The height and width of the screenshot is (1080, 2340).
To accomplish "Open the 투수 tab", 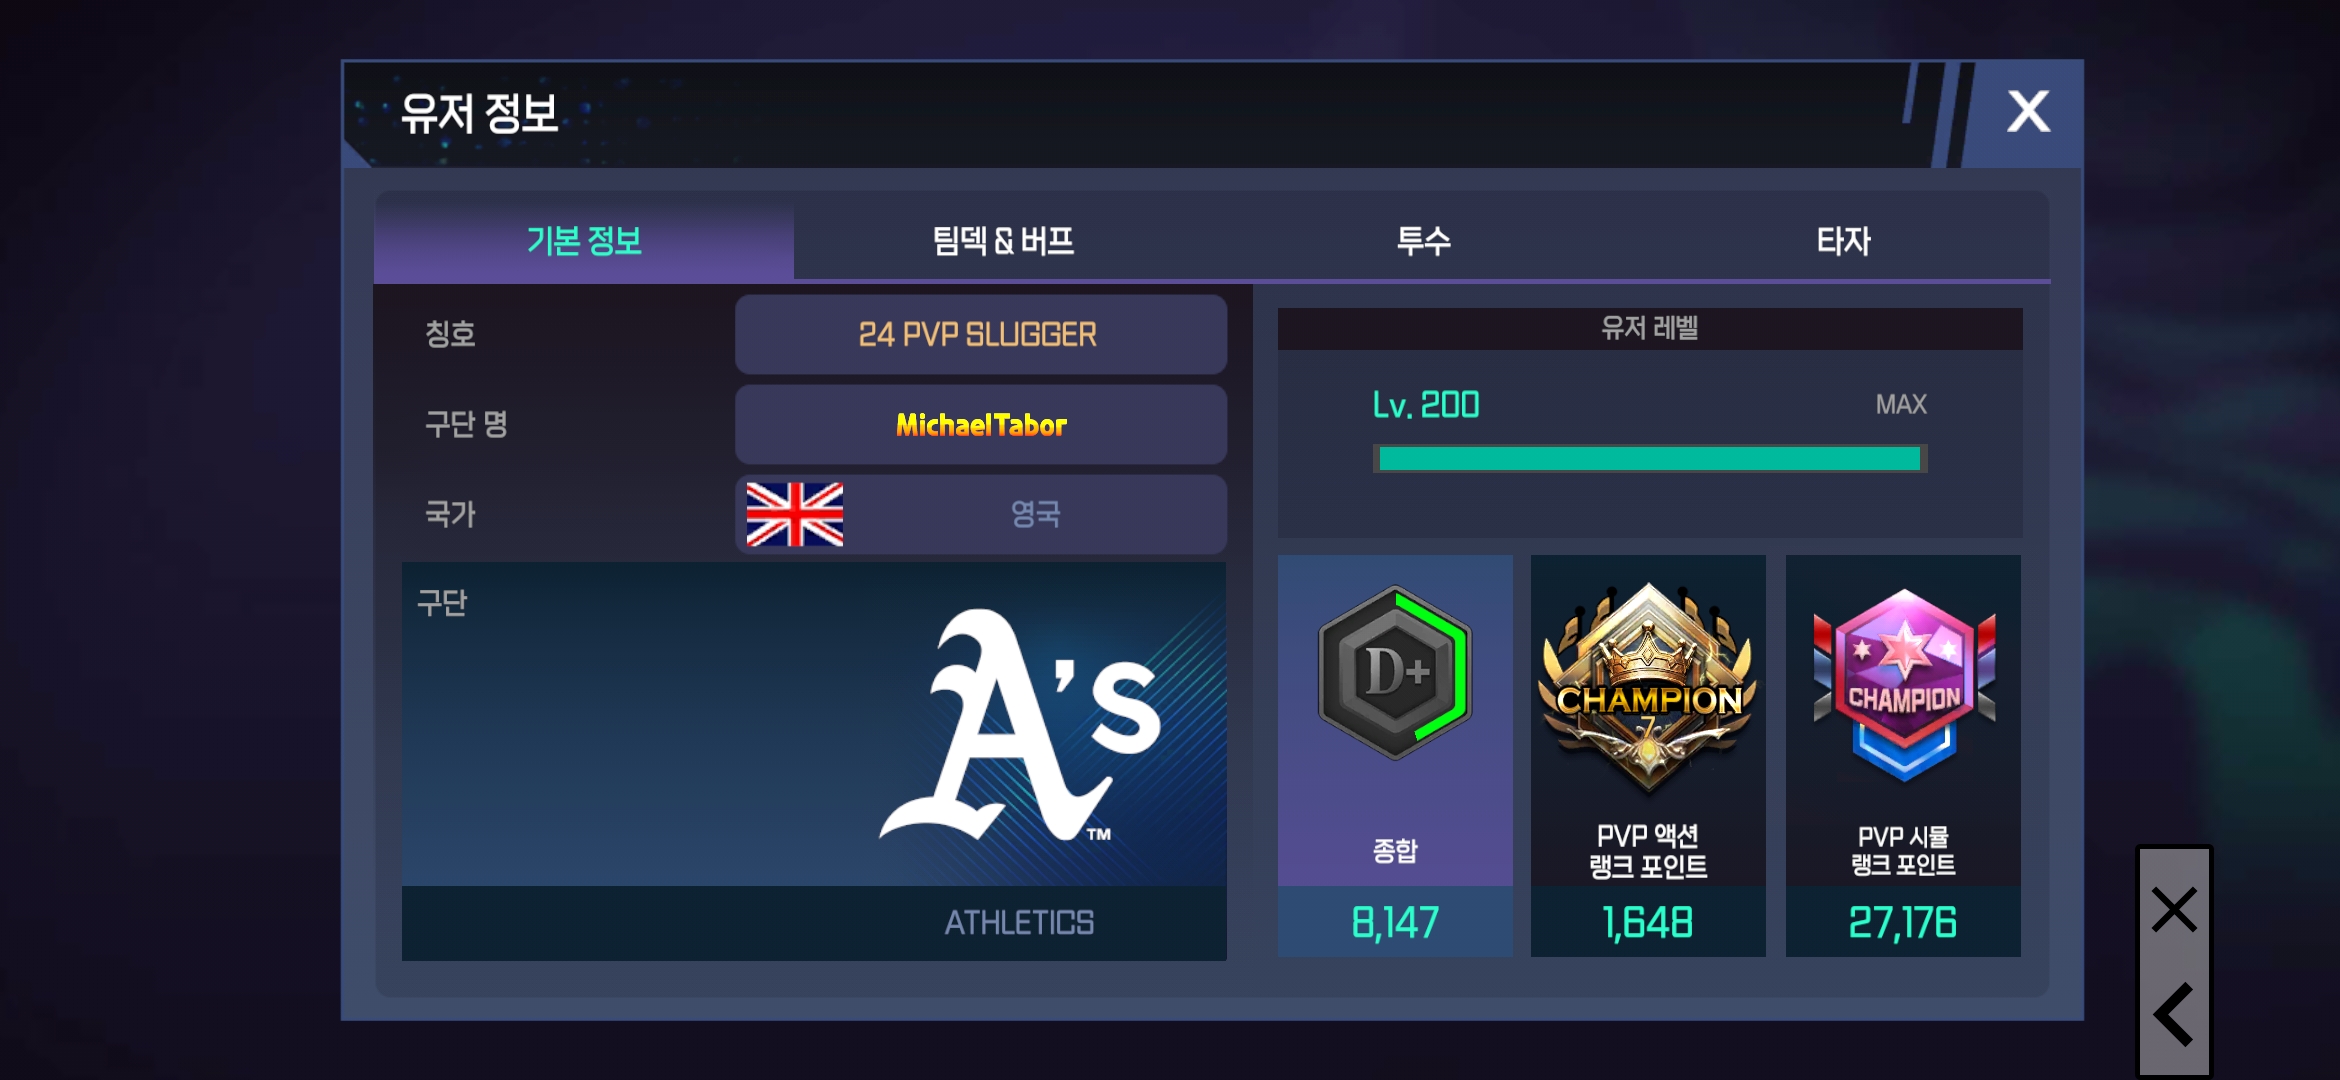I will (1423, 241).
